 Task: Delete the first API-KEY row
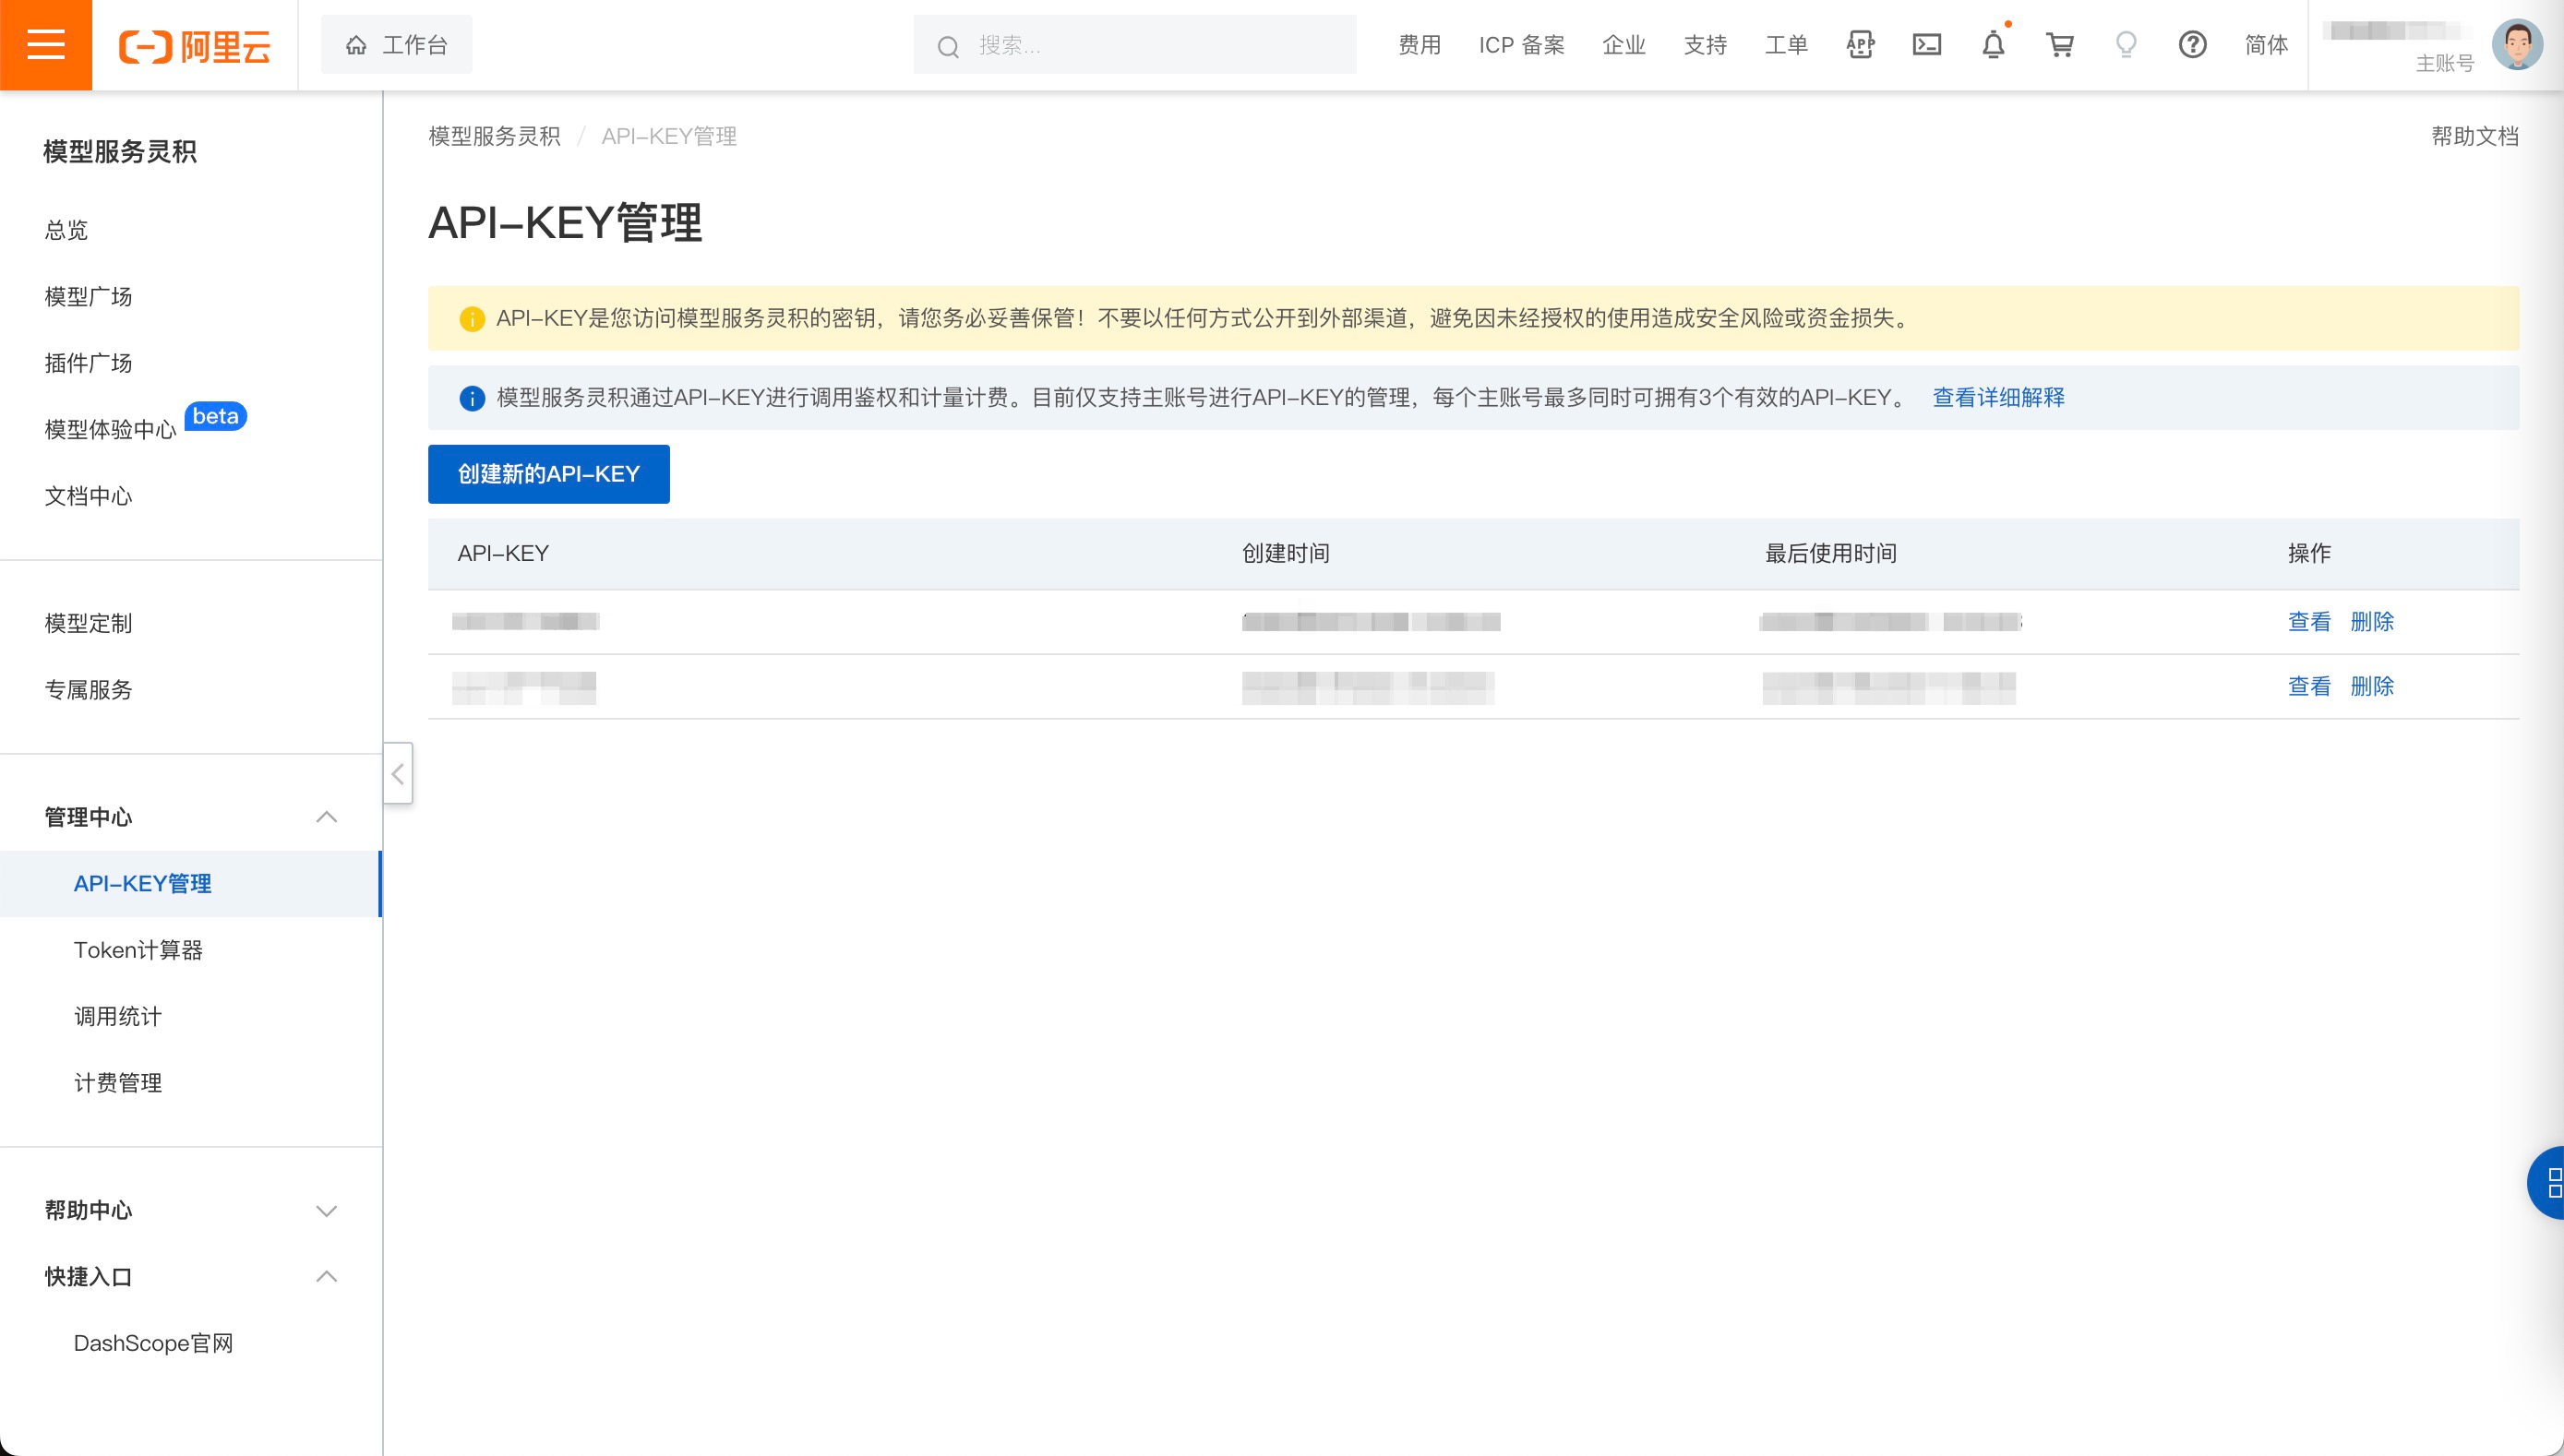(2371, 622)
